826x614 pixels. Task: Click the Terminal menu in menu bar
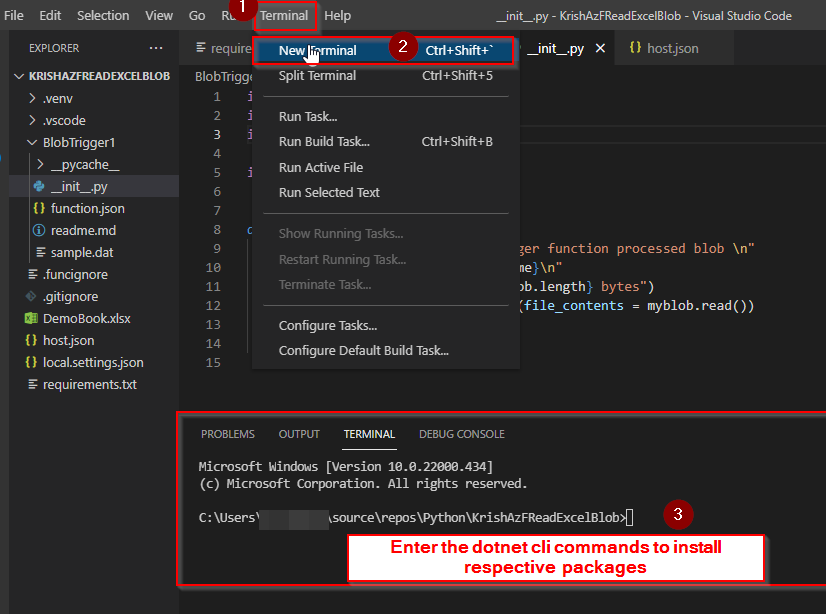coord(284,15)
